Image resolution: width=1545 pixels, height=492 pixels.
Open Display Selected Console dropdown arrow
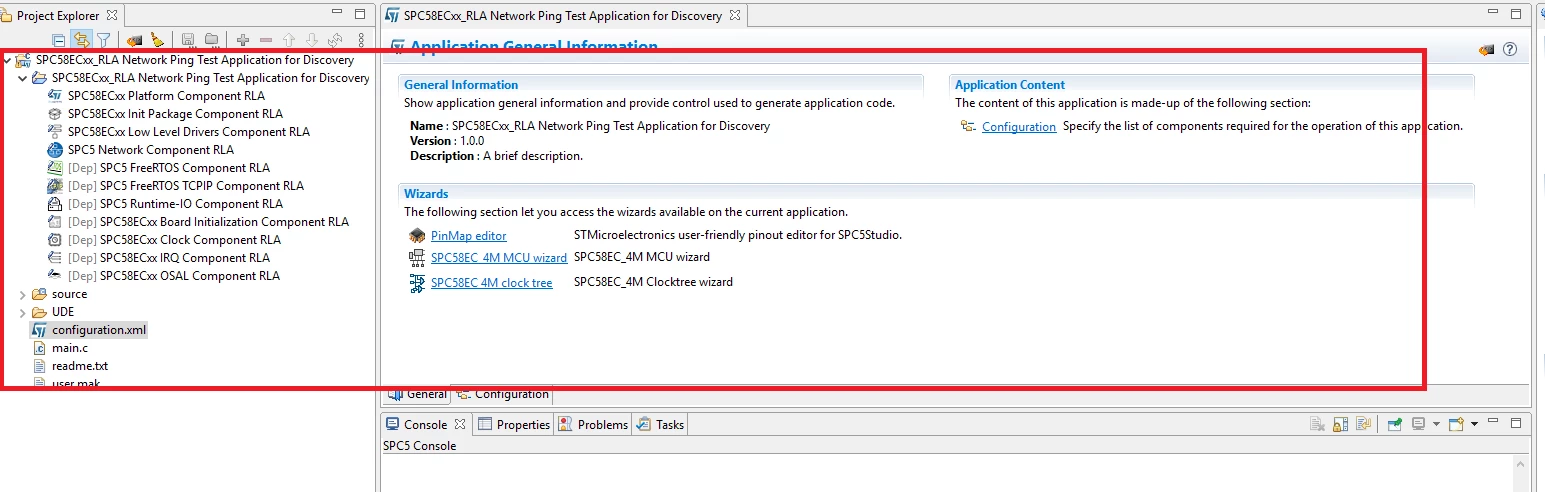[1437, 424]
